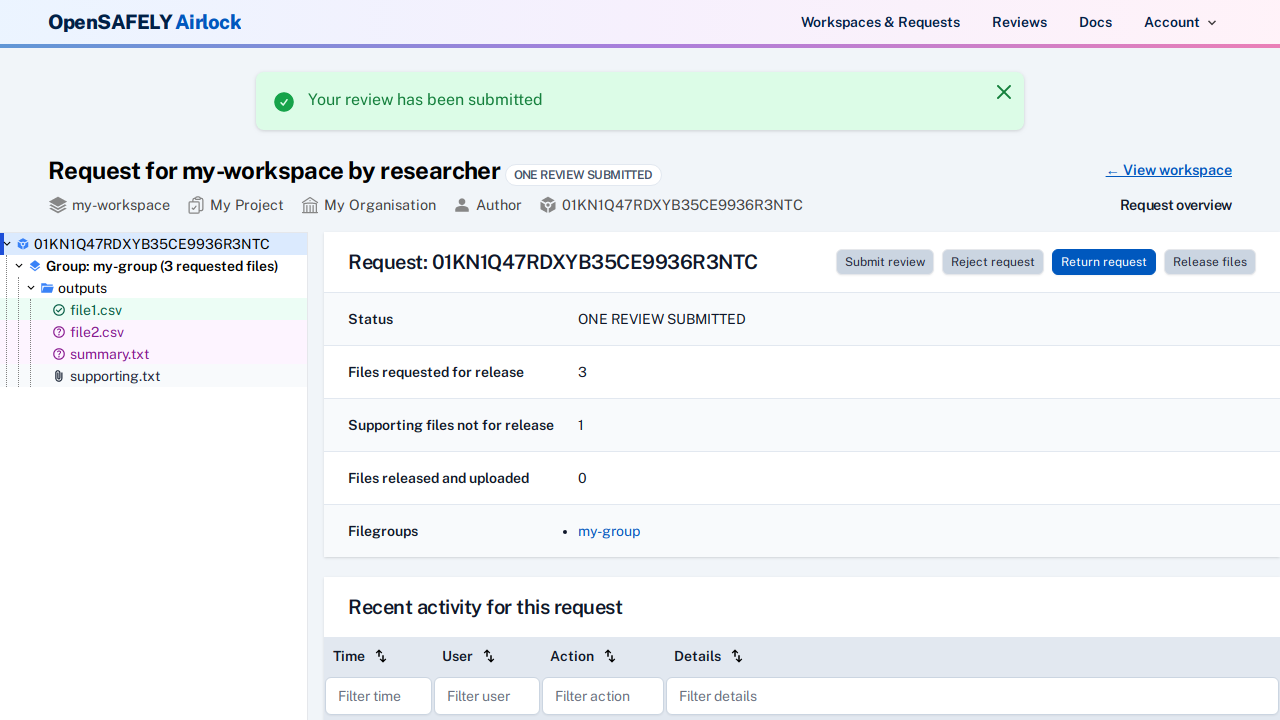Click the My Organisation building icon
Image resolution: width=1280 pixels, height=720 pixels.
(x=310, y=205)
